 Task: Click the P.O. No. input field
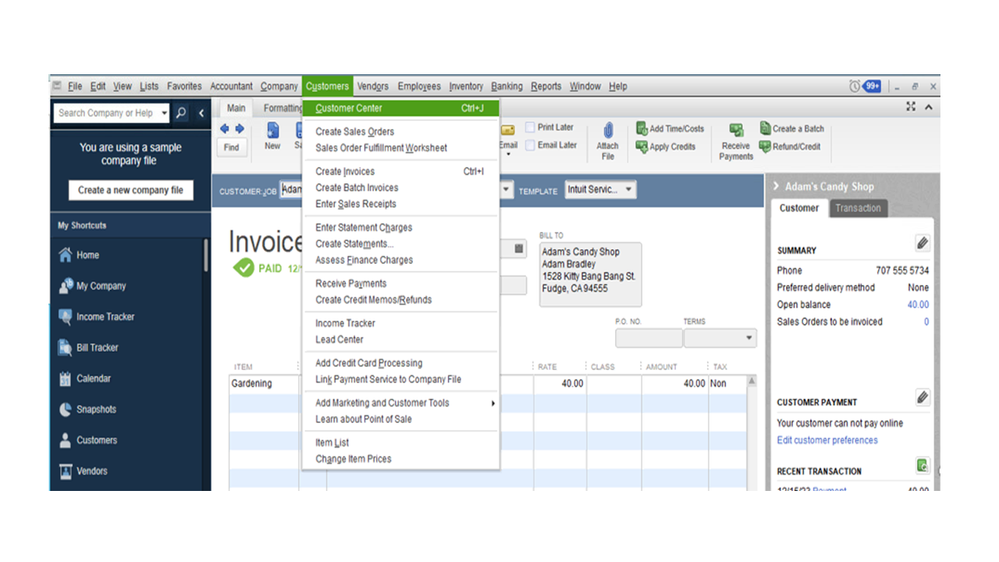[x=649, y=338]
